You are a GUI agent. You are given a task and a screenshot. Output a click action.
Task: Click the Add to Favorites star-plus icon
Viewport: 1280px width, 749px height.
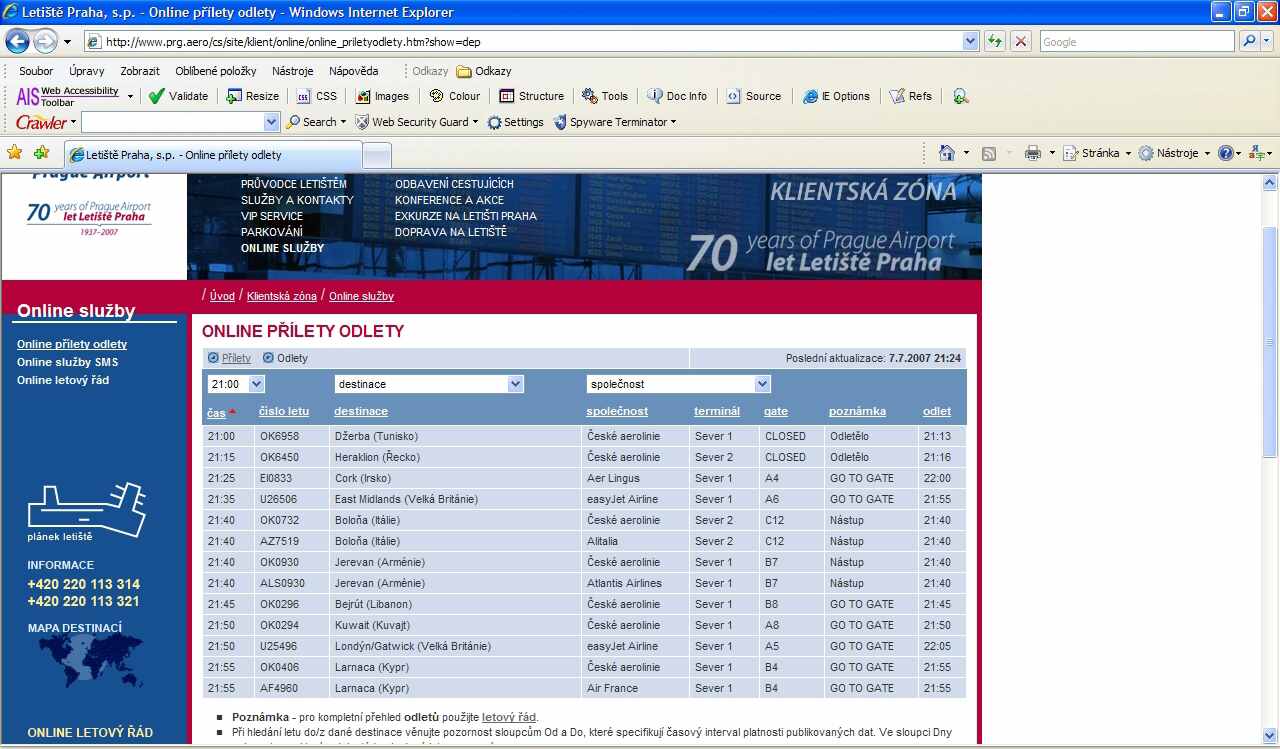pos(41,153)
